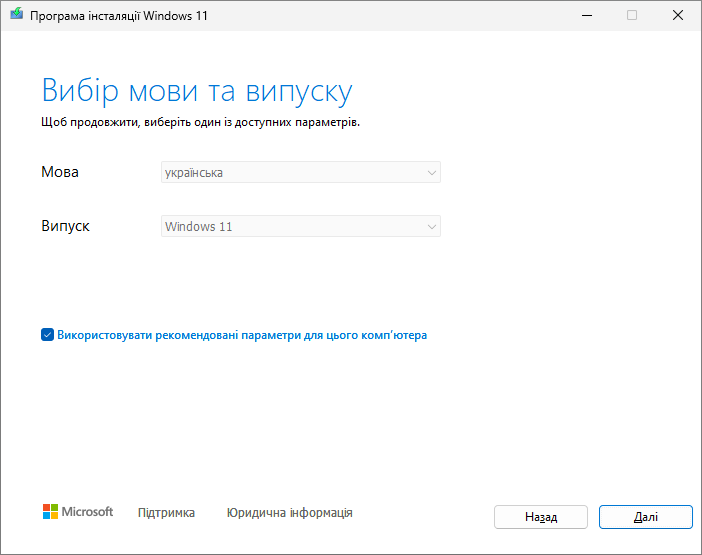702x555 pixels.
Task: Open the Підтримка link
Action: pyautogui.click(x=166, y=512)
